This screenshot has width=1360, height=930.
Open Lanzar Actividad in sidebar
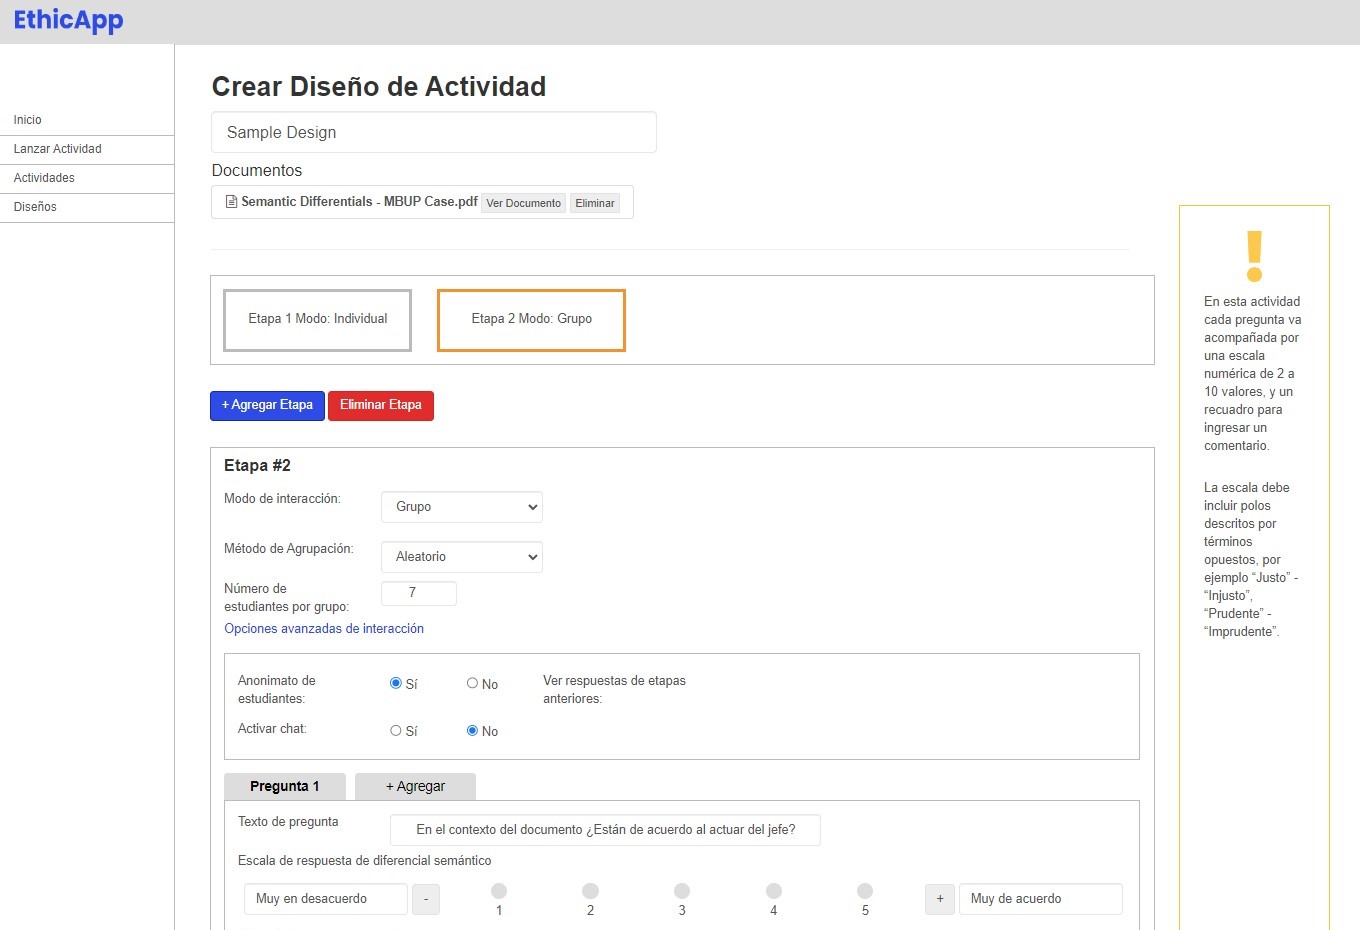pyautogui.click(x=87, y=149)
